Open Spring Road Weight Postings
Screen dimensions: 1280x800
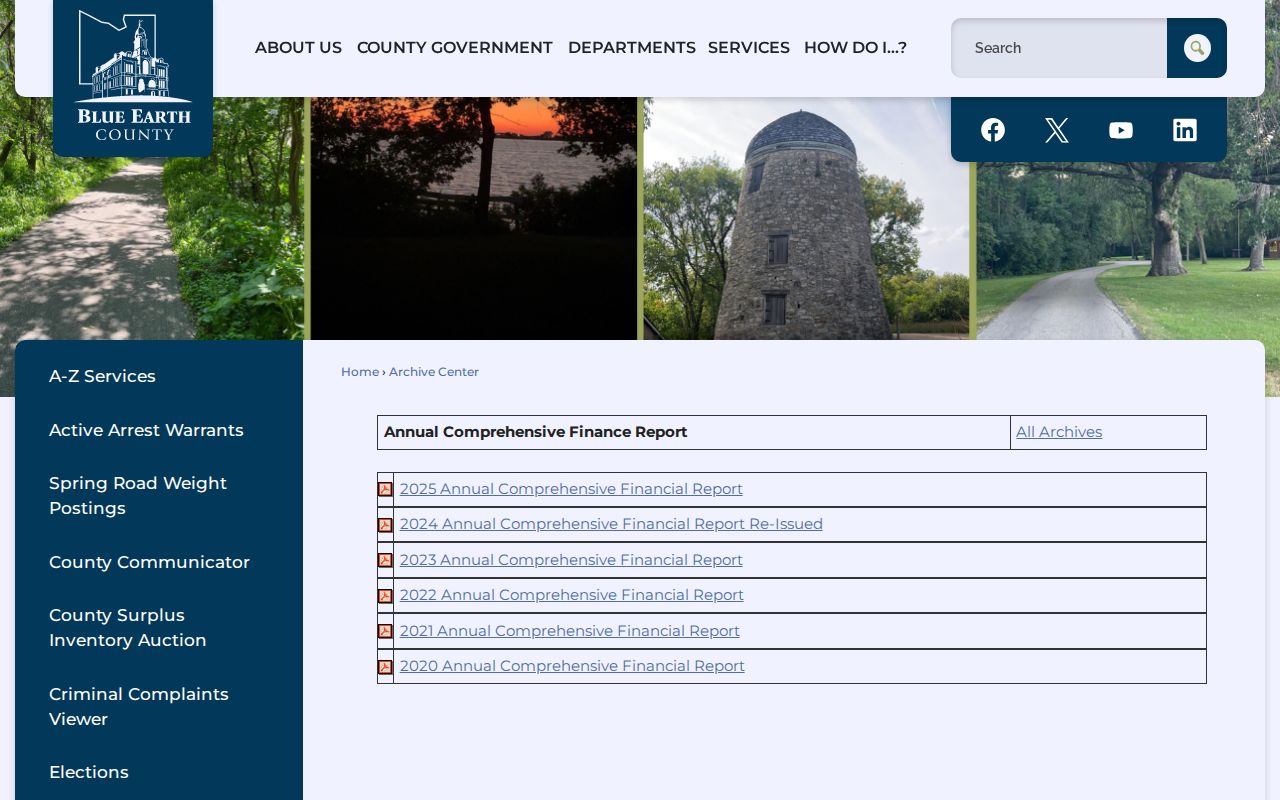pos(138,496)
